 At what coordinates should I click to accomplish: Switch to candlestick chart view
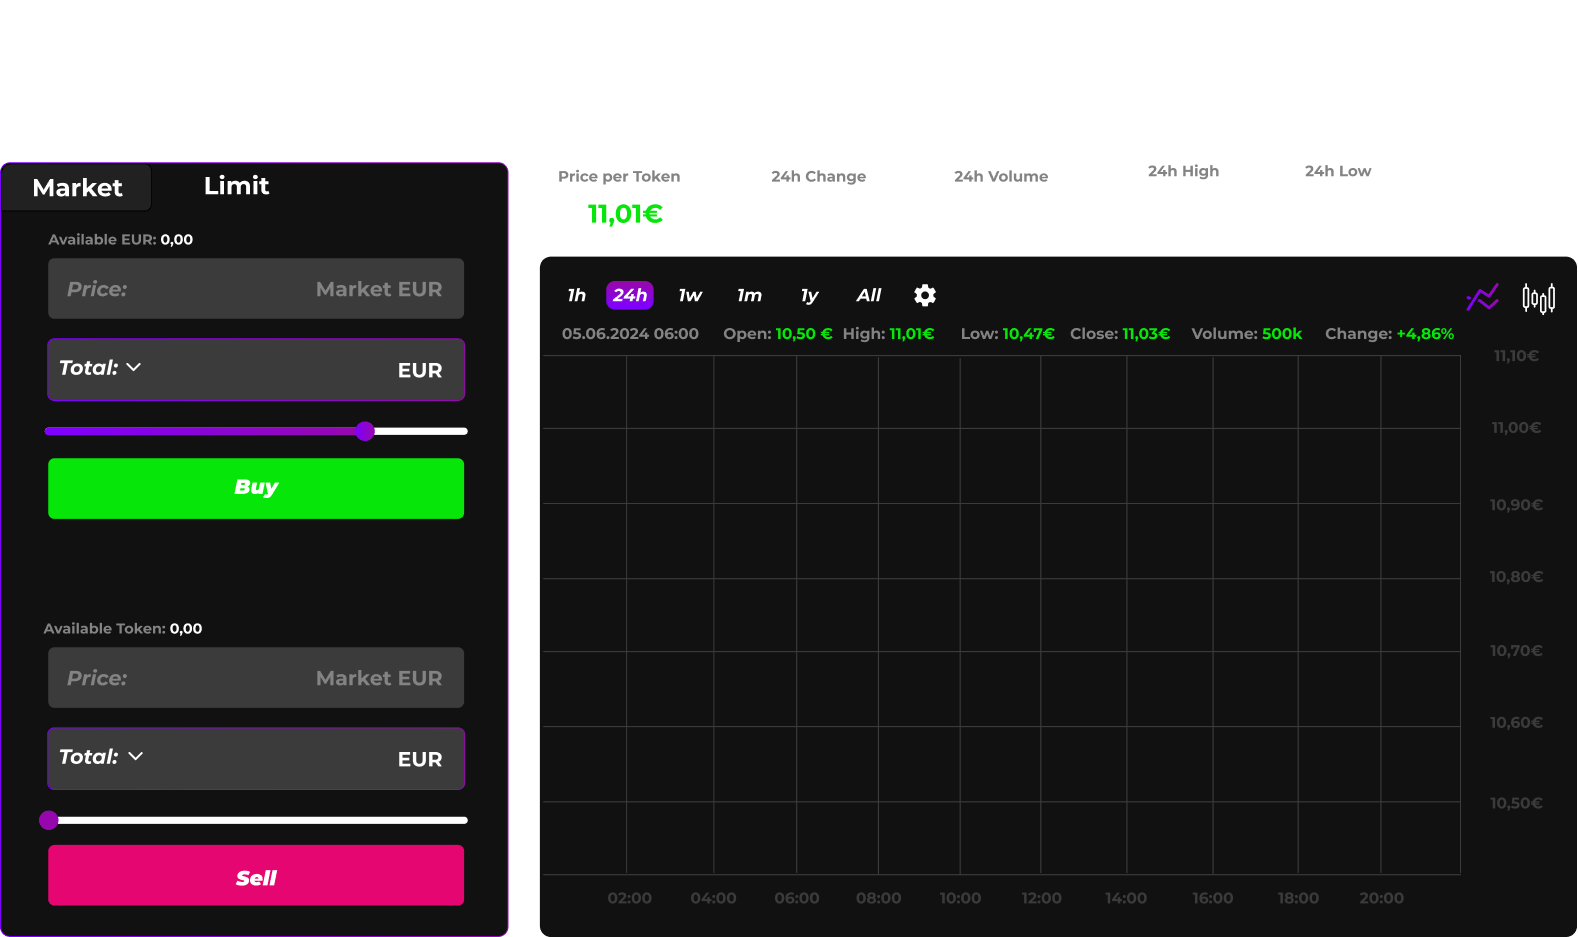[1538, 298]
